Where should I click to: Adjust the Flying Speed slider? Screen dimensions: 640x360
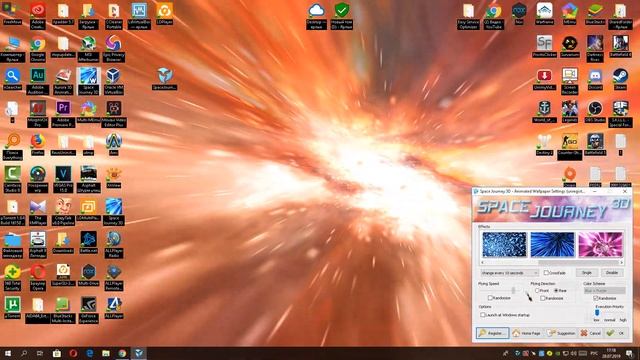[x=513, y=290]
